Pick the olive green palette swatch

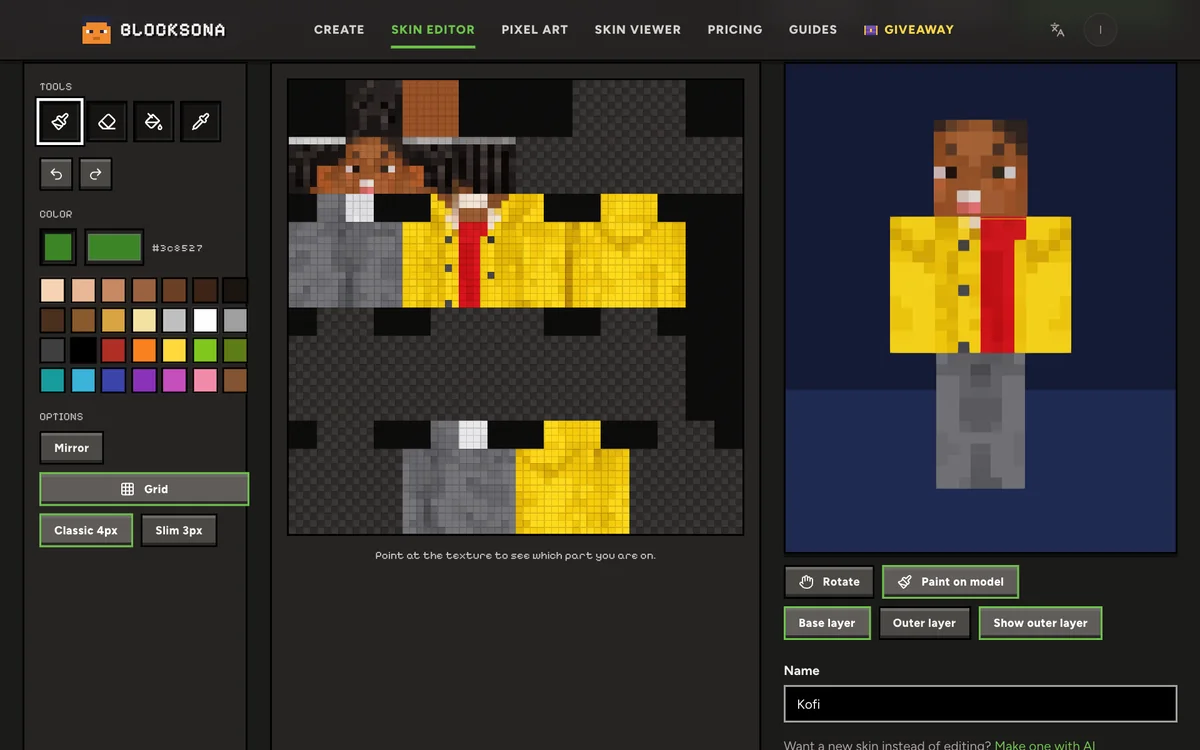tap(235, 350)
